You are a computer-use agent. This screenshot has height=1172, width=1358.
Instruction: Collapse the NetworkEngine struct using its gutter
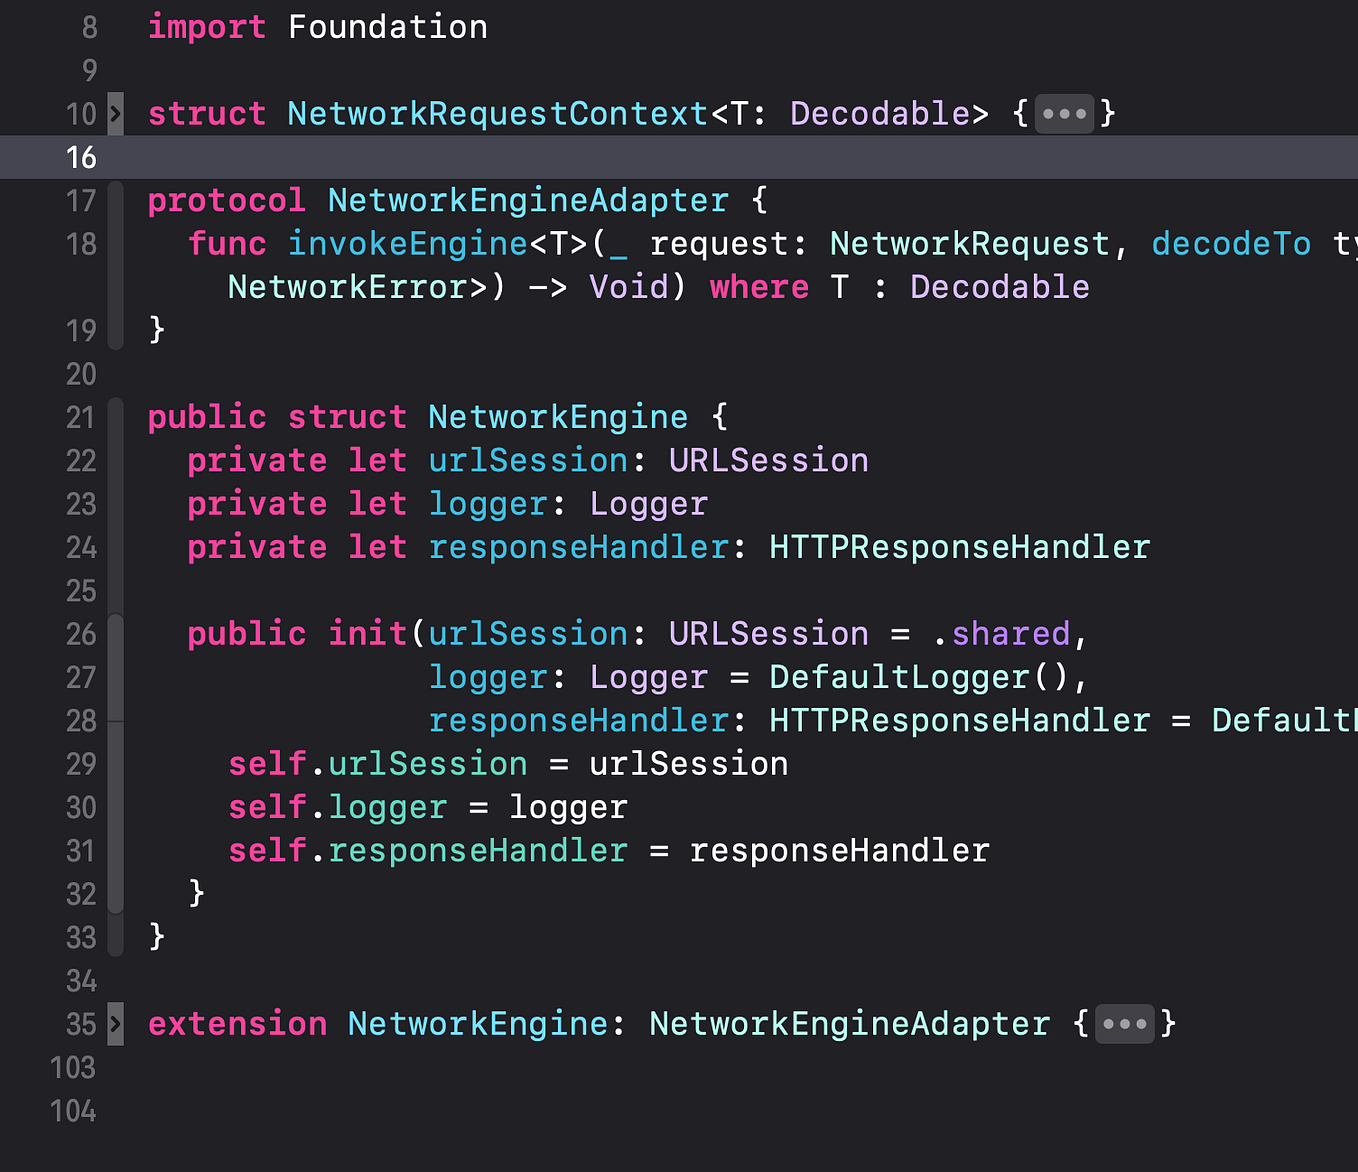[x=115, y=418]
